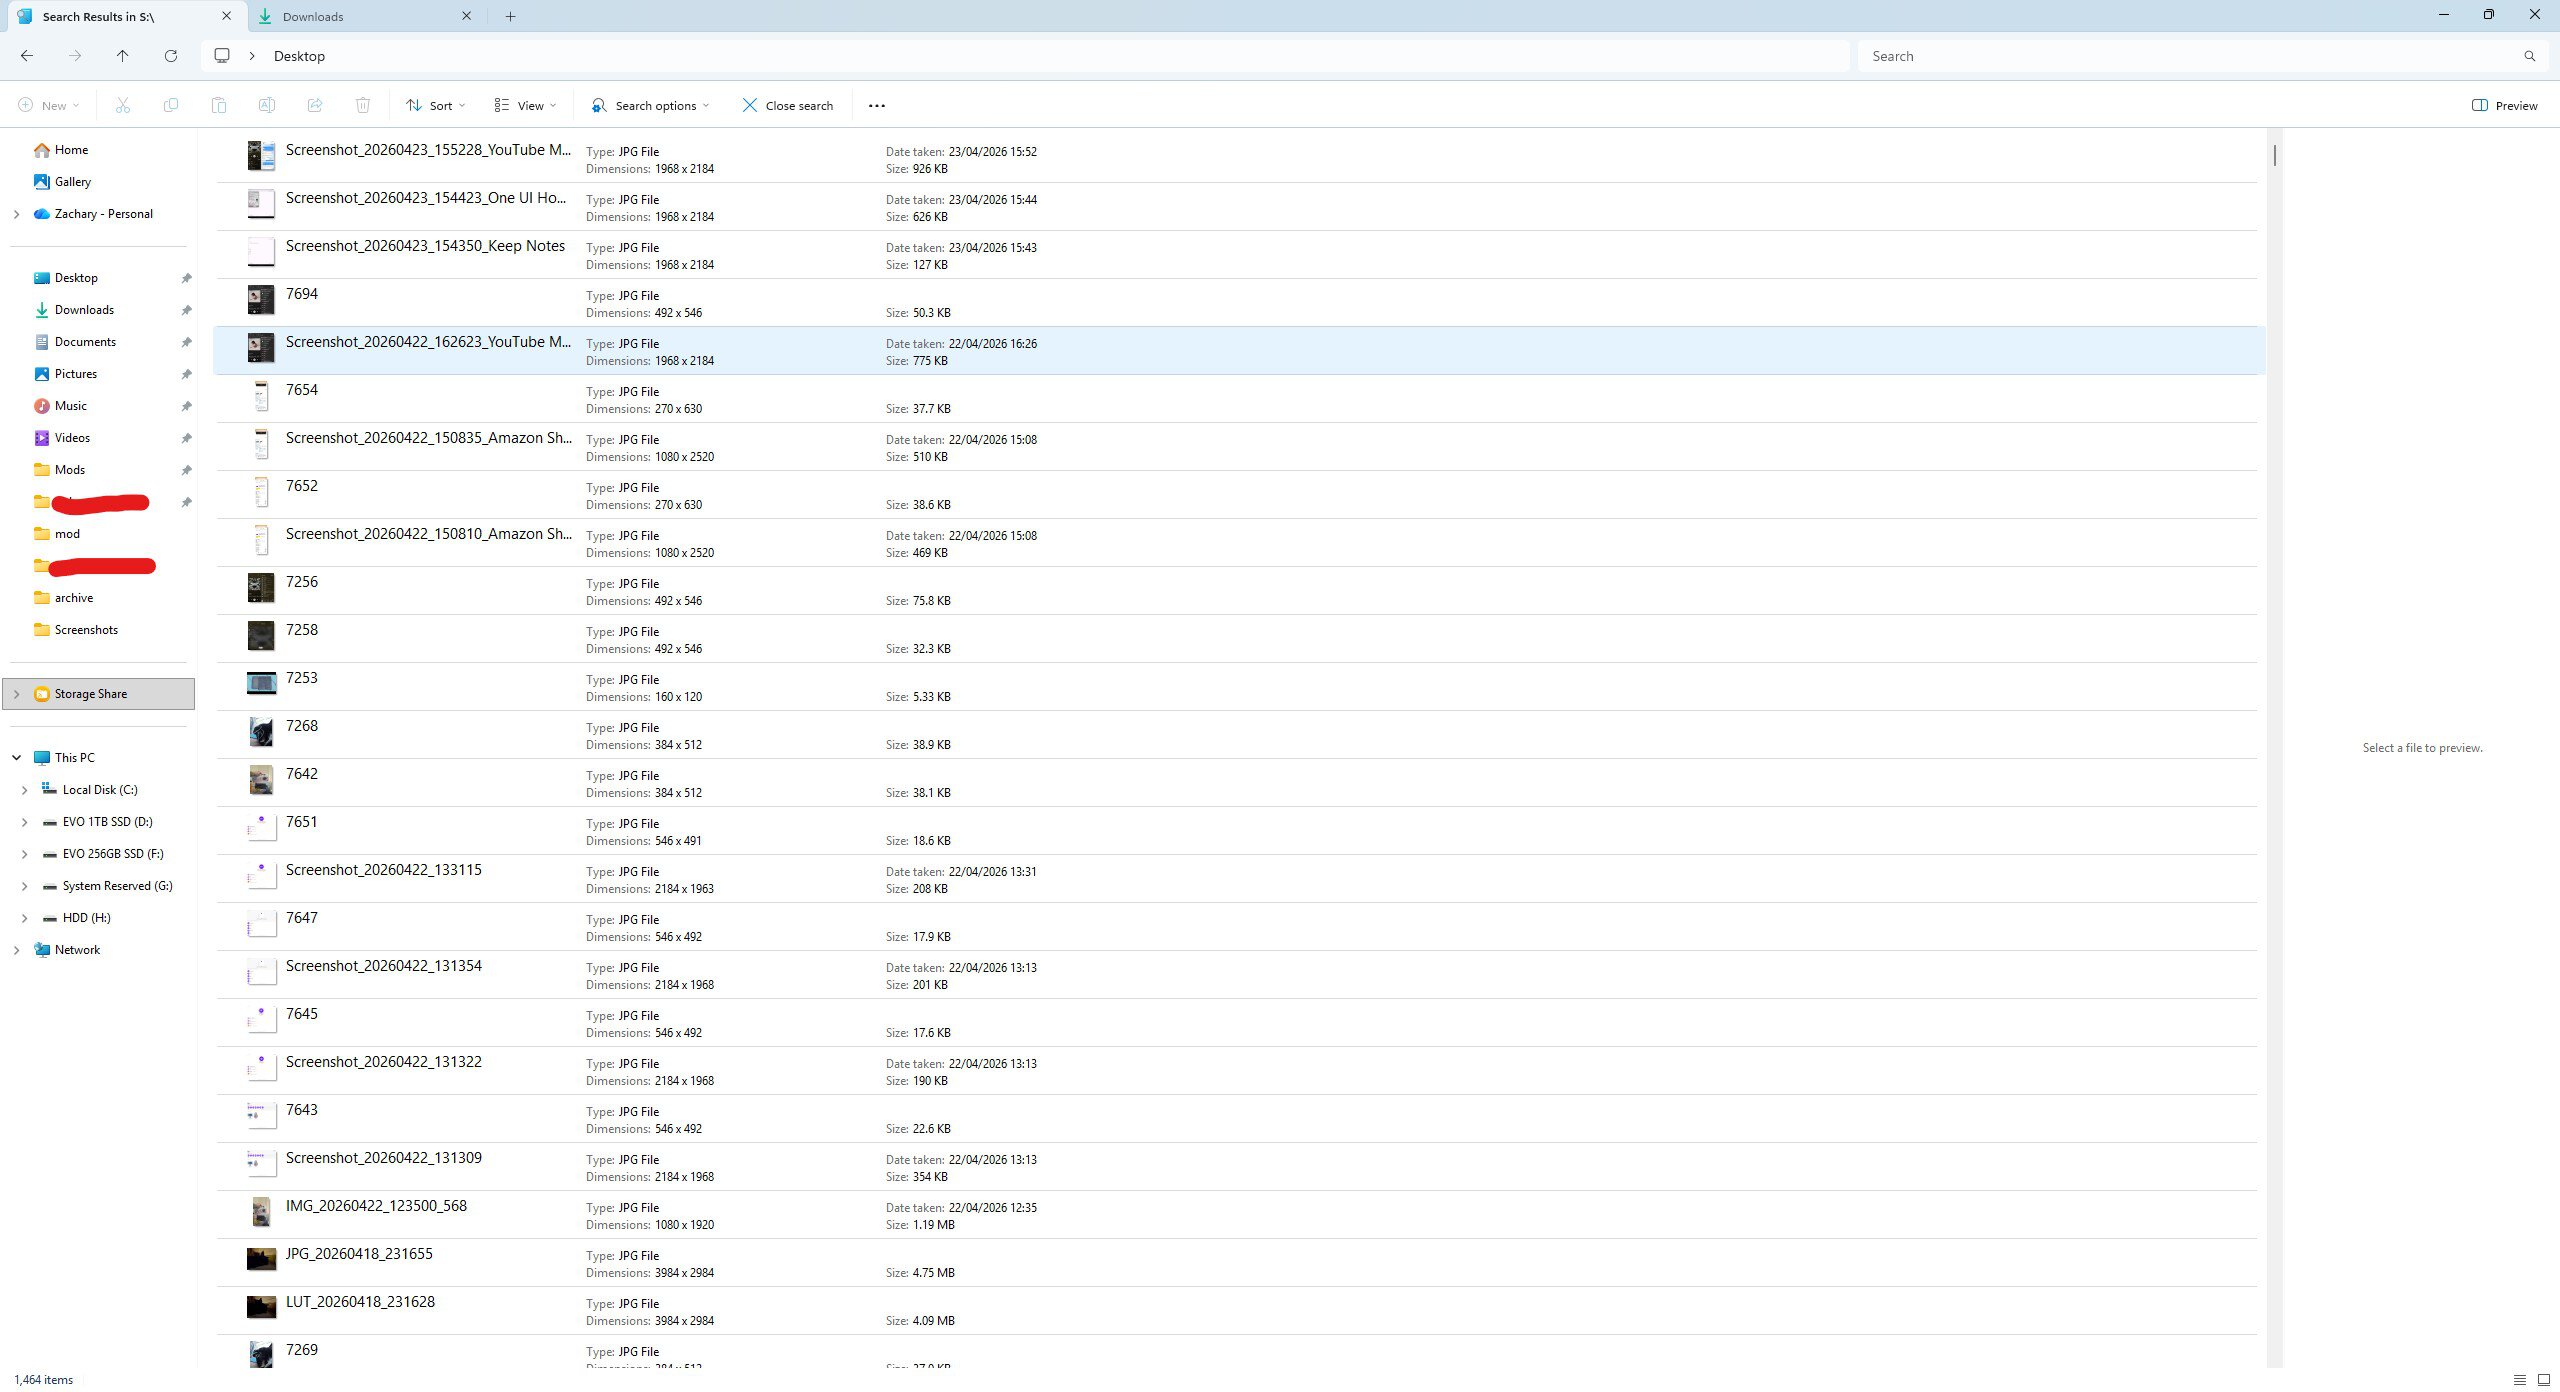Select the Rename icon
Viewport: 2560px width, 1392px height.
coord(267,105)
